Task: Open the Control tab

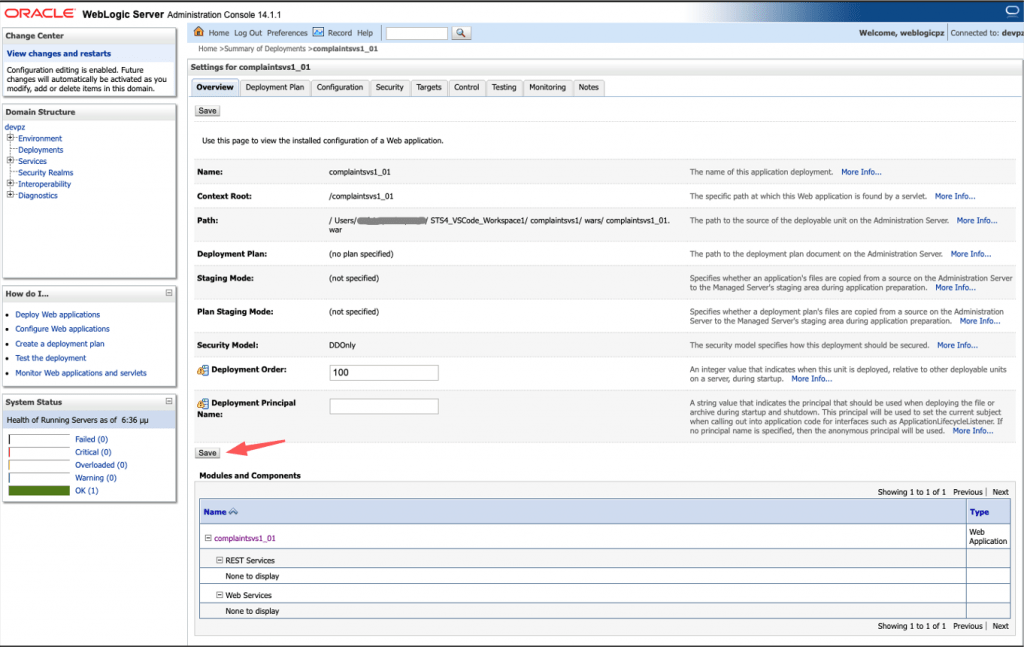Action: click(x=466, y=87)
